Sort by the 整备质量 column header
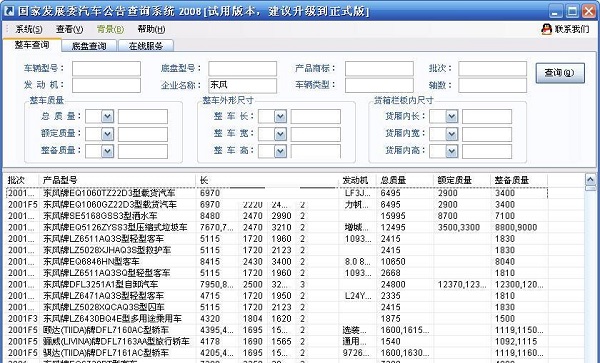This screenshot has height=363, width=600. tap(519, 180)
